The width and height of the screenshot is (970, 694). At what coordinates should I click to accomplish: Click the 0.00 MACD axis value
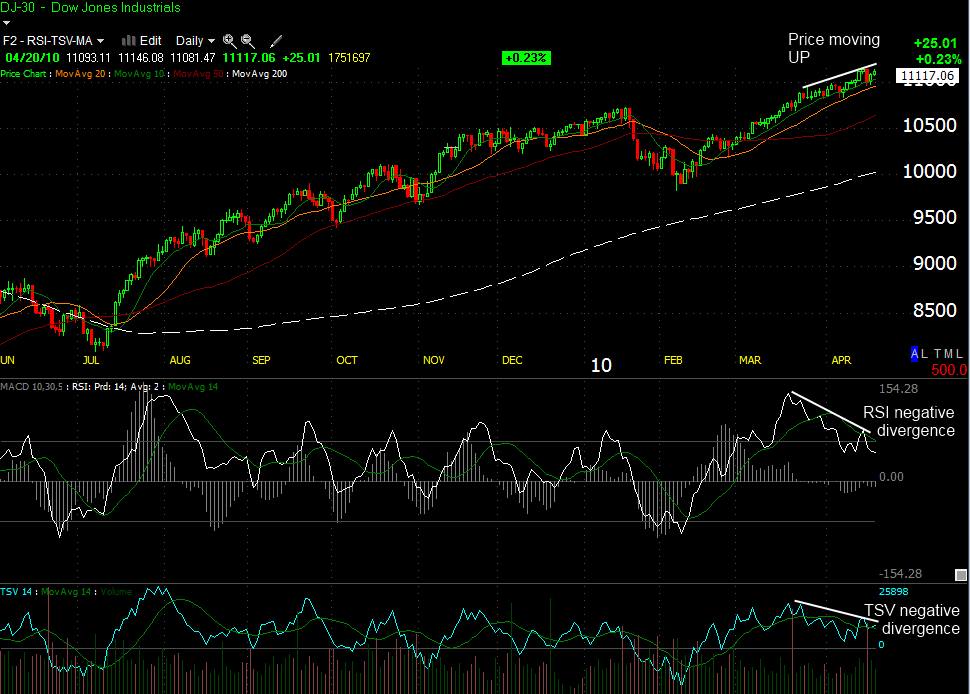(x=891, y=477)
